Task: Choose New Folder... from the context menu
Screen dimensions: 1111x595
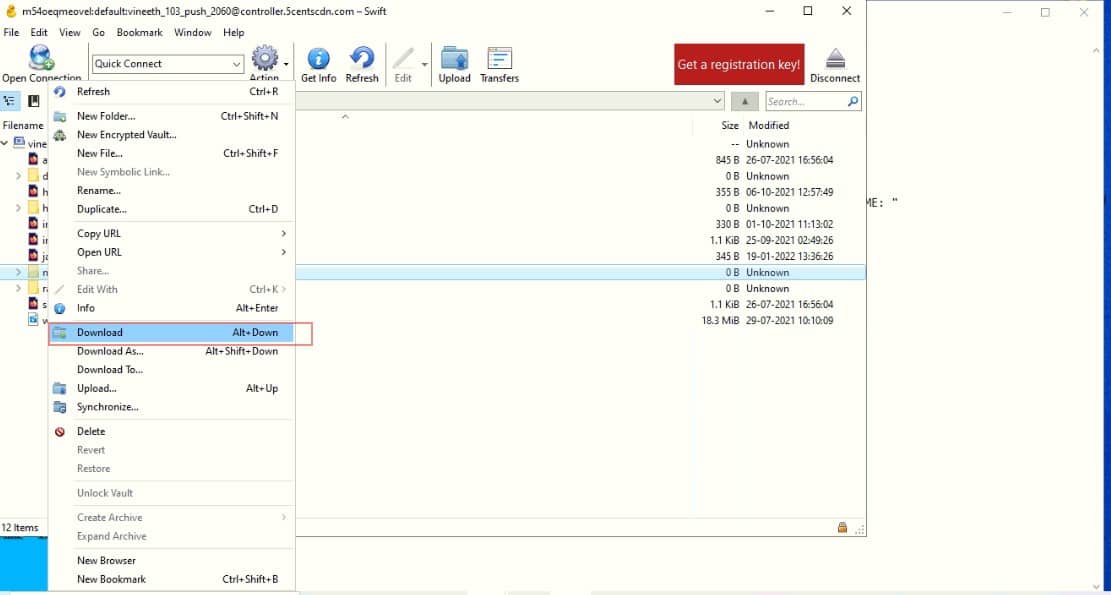Action: click(171, 116)
